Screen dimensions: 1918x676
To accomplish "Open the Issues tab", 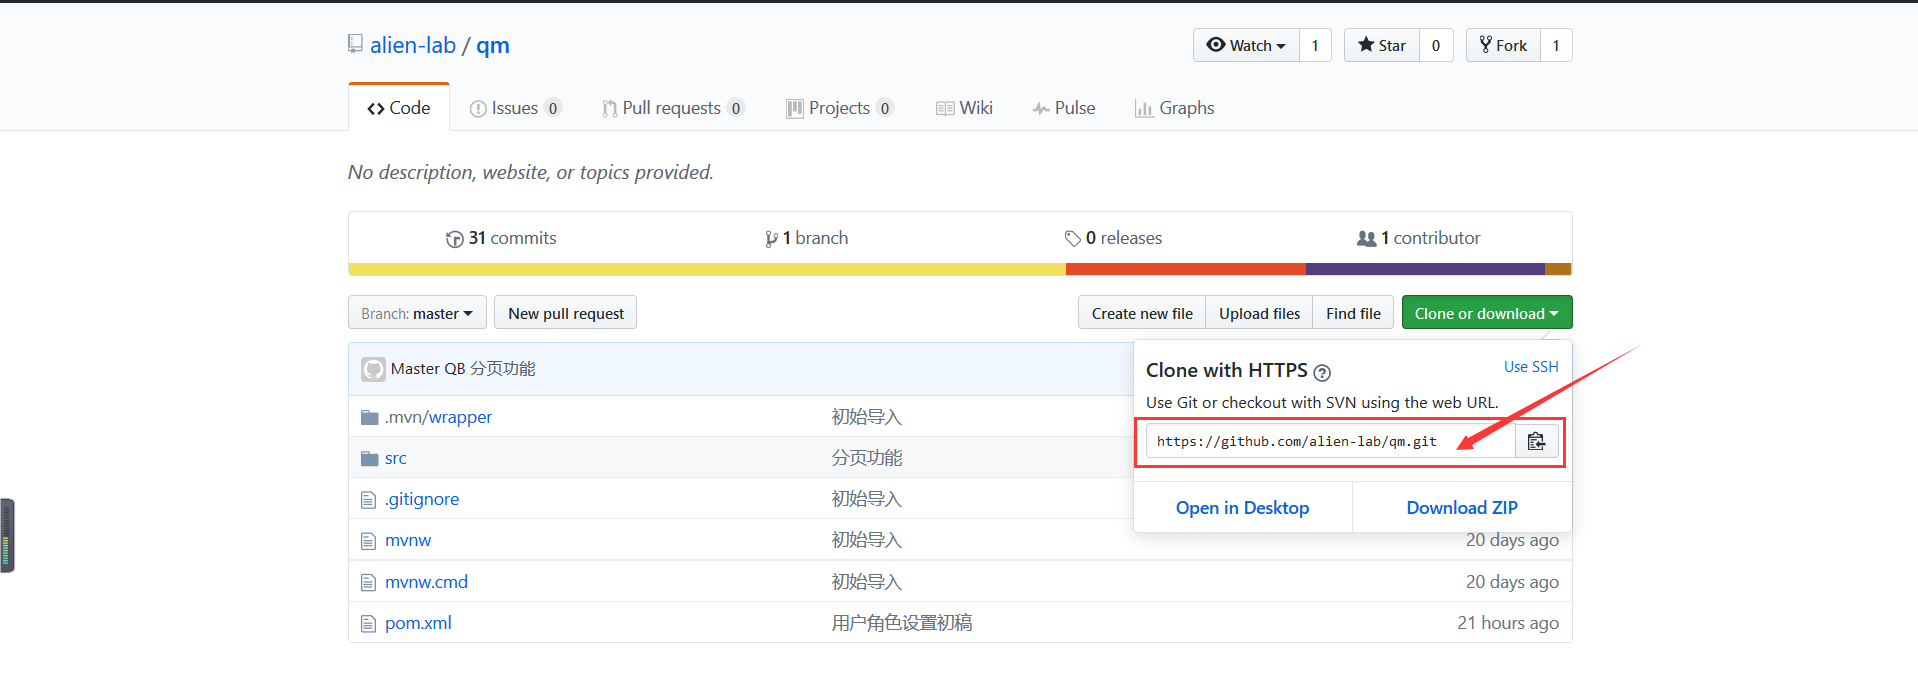I will (x=516, y=108).
